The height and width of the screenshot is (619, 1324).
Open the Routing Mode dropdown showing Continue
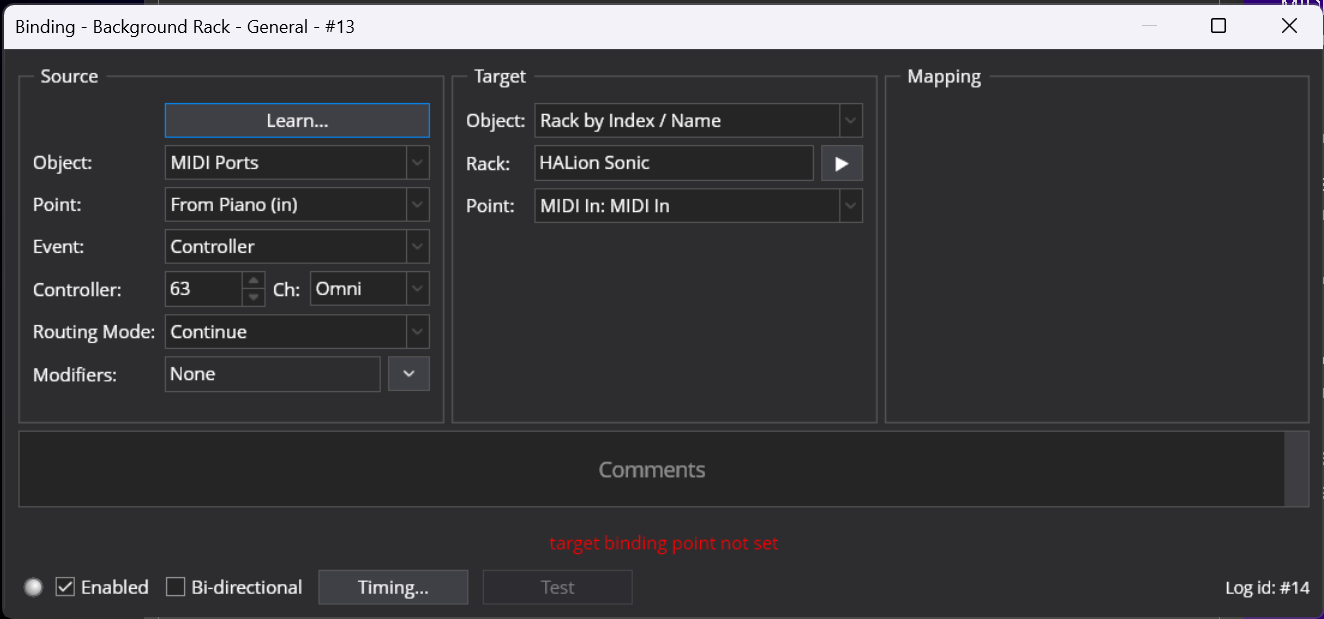tap(297, 332)
